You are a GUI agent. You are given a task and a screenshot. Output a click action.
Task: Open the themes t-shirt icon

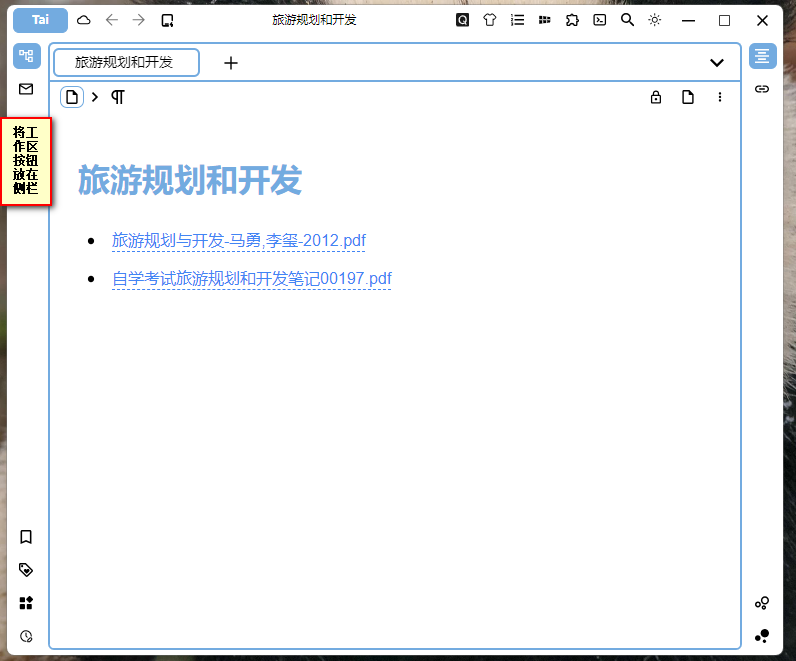489,20
